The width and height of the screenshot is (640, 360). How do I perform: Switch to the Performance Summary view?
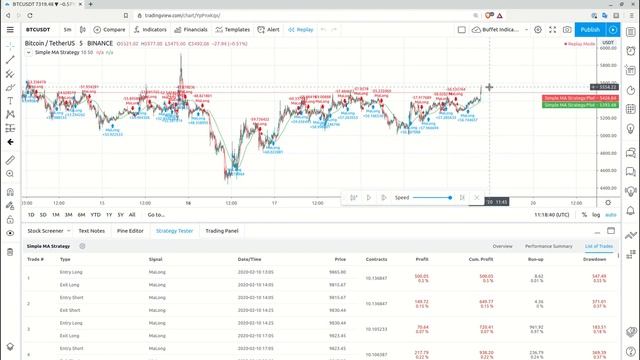pos(549,246)
